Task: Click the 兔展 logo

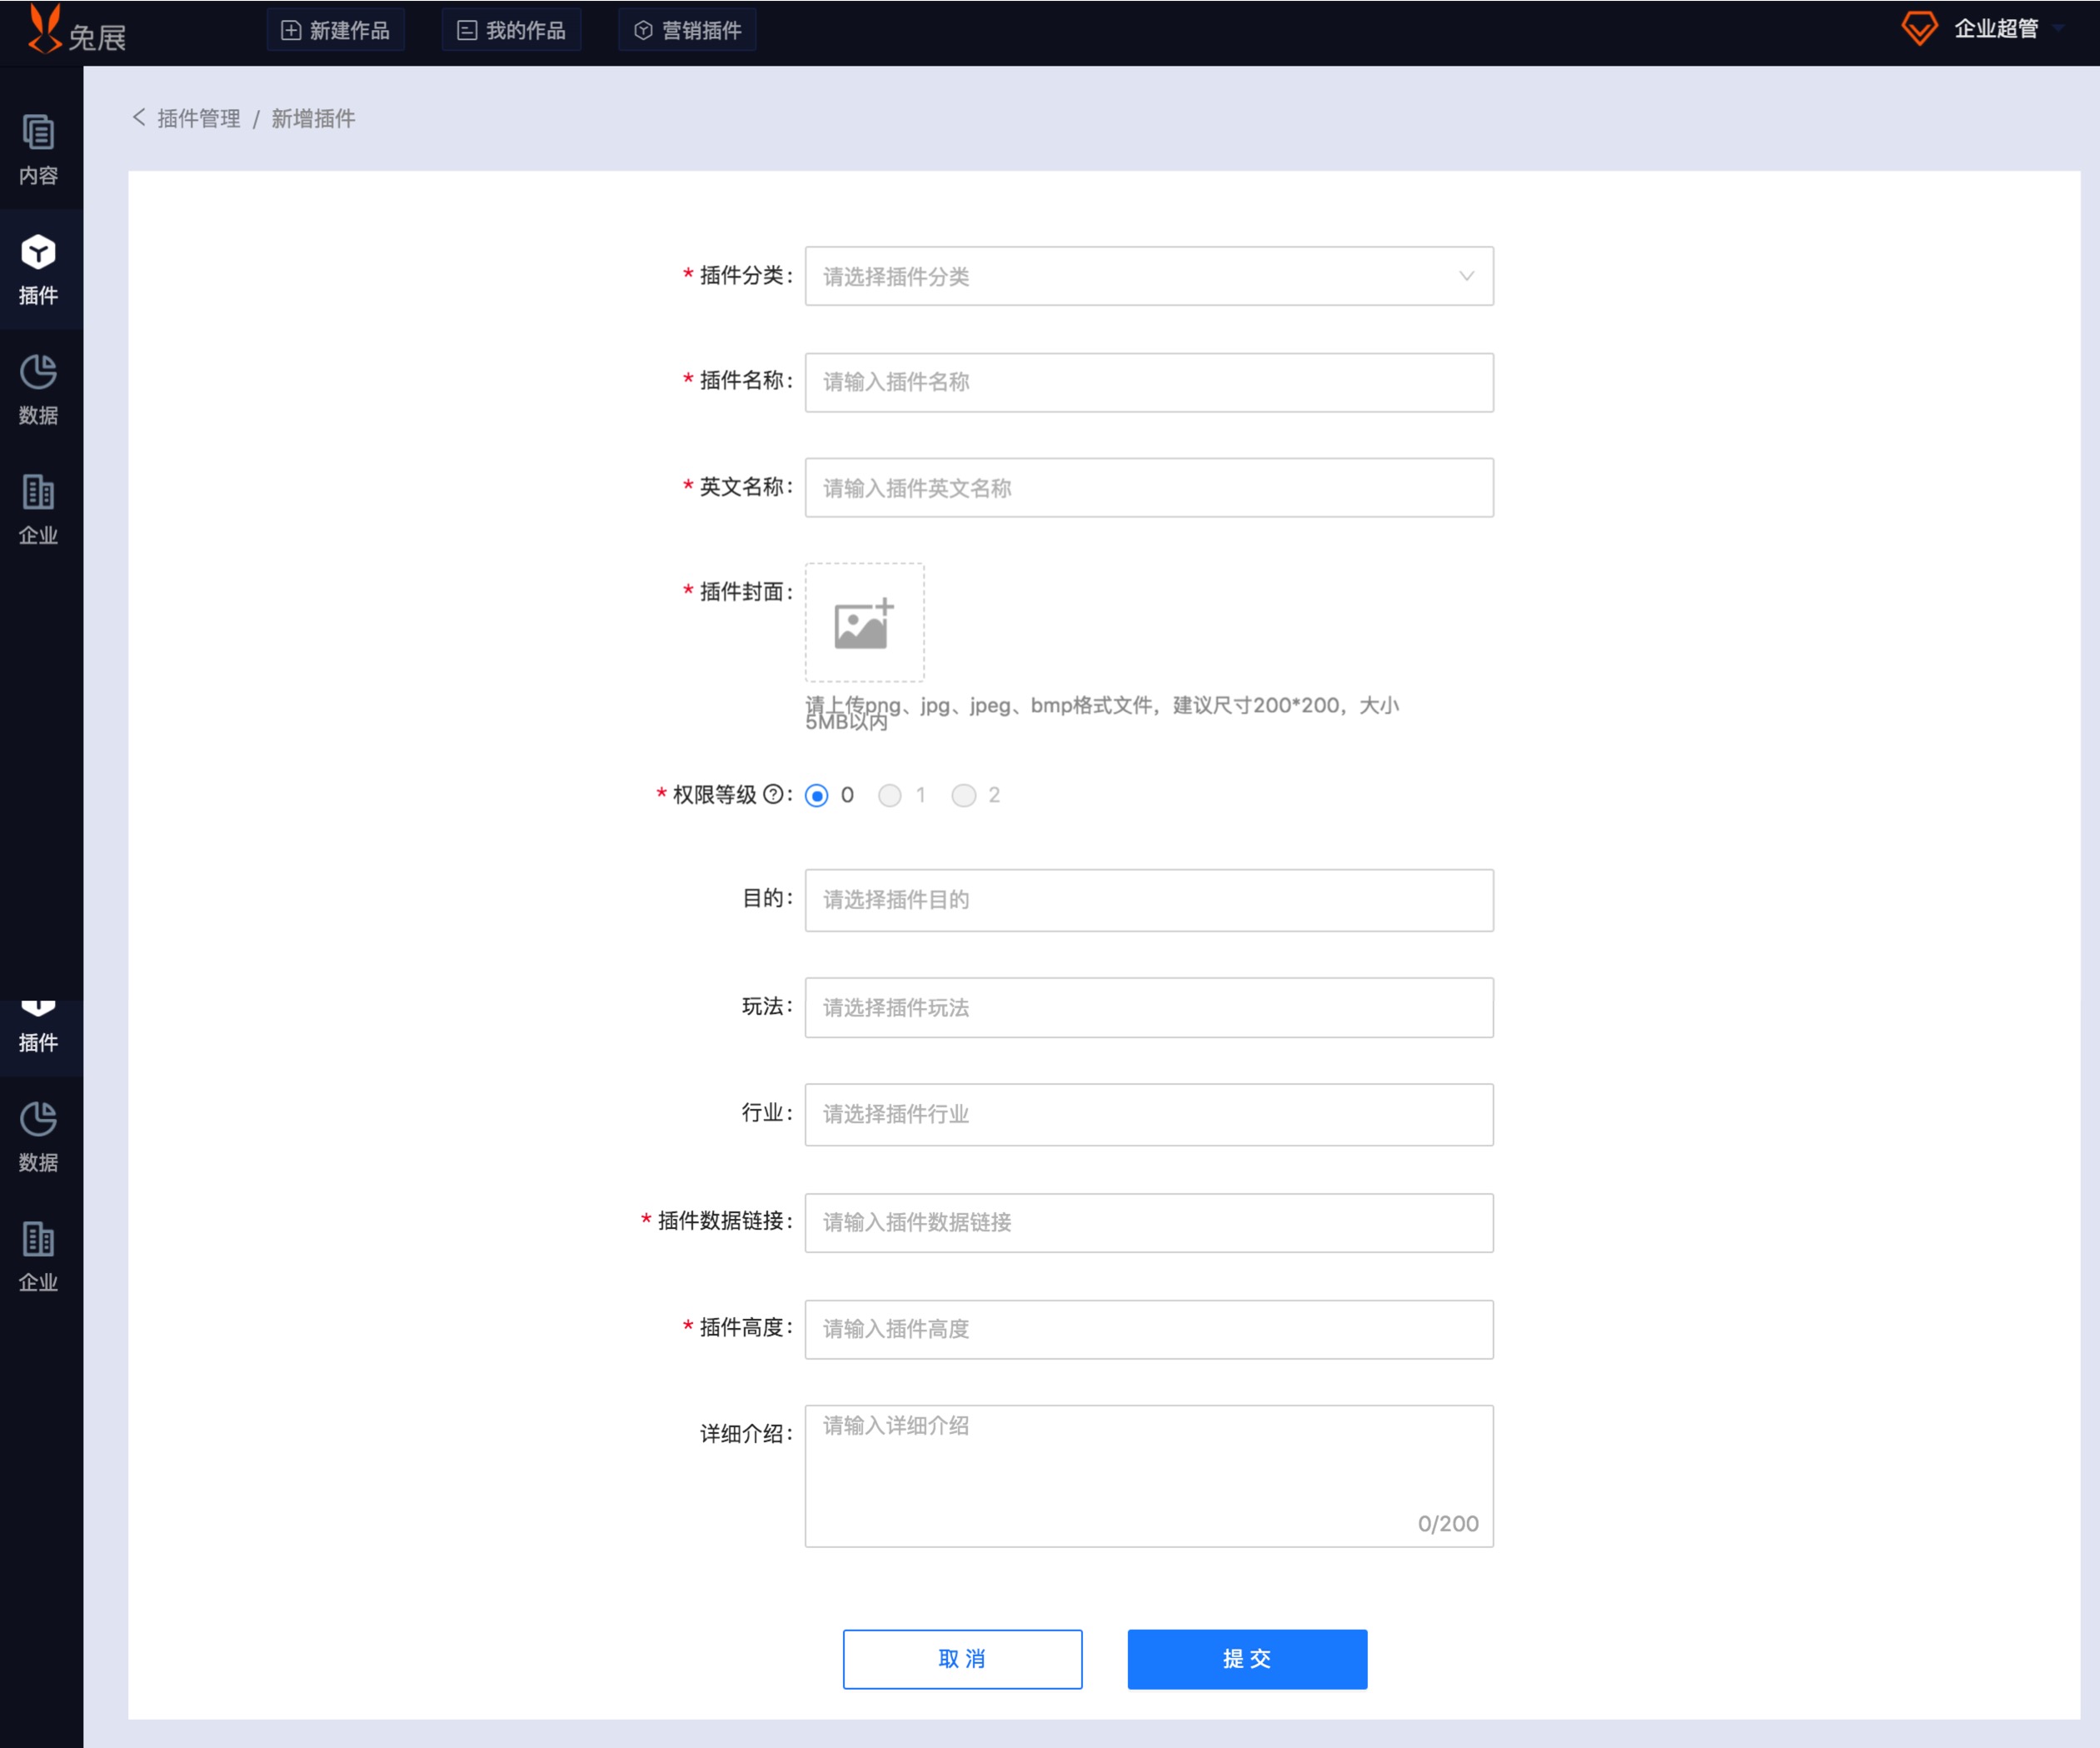Action: tap(76, 30)
